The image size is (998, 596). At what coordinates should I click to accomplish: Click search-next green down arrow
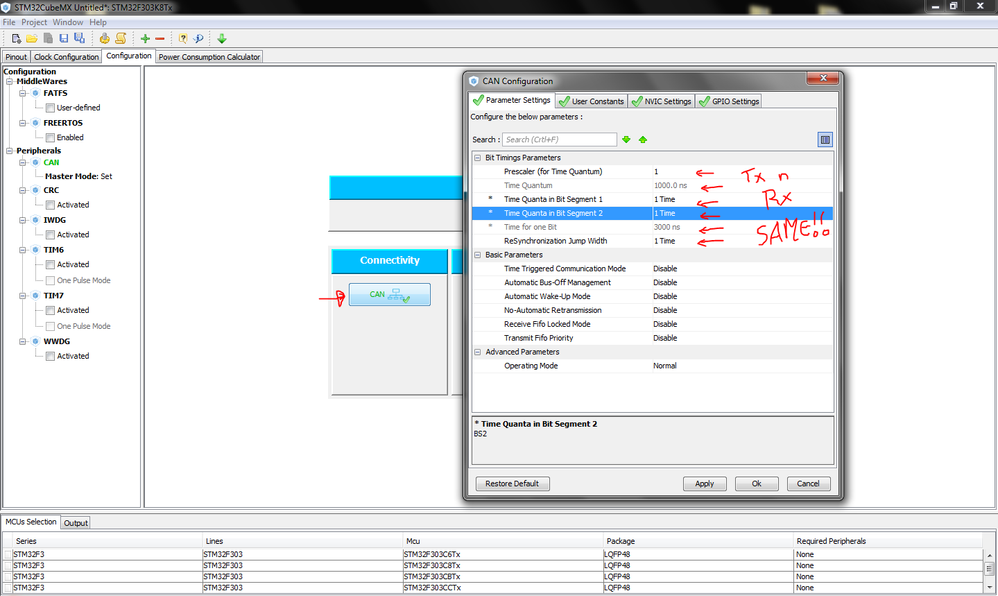626,139
